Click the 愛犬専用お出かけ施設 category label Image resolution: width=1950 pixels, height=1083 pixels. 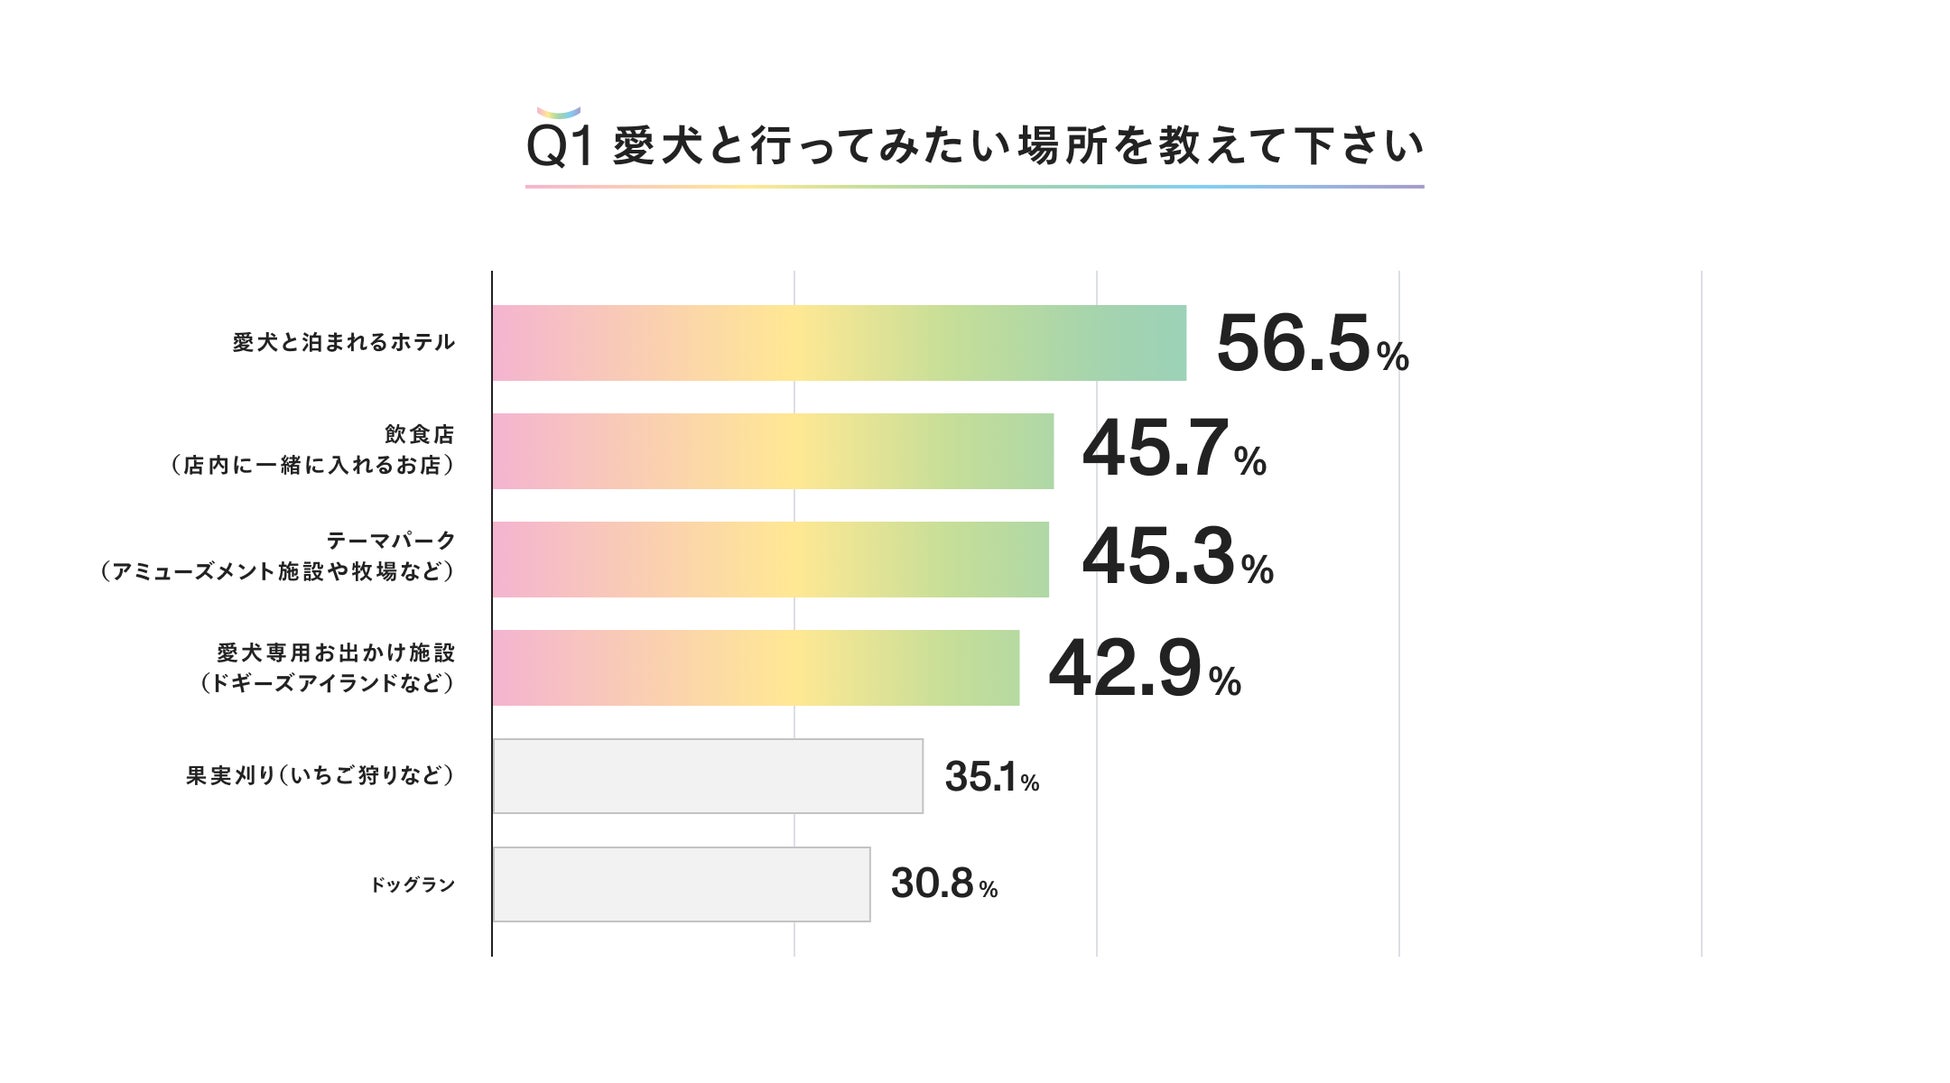pos(328,668)
